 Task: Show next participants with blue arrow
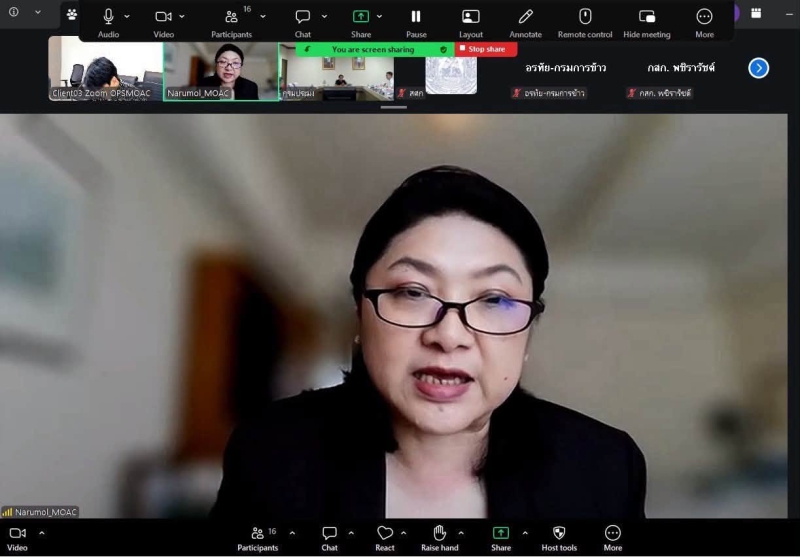point(758,68)
